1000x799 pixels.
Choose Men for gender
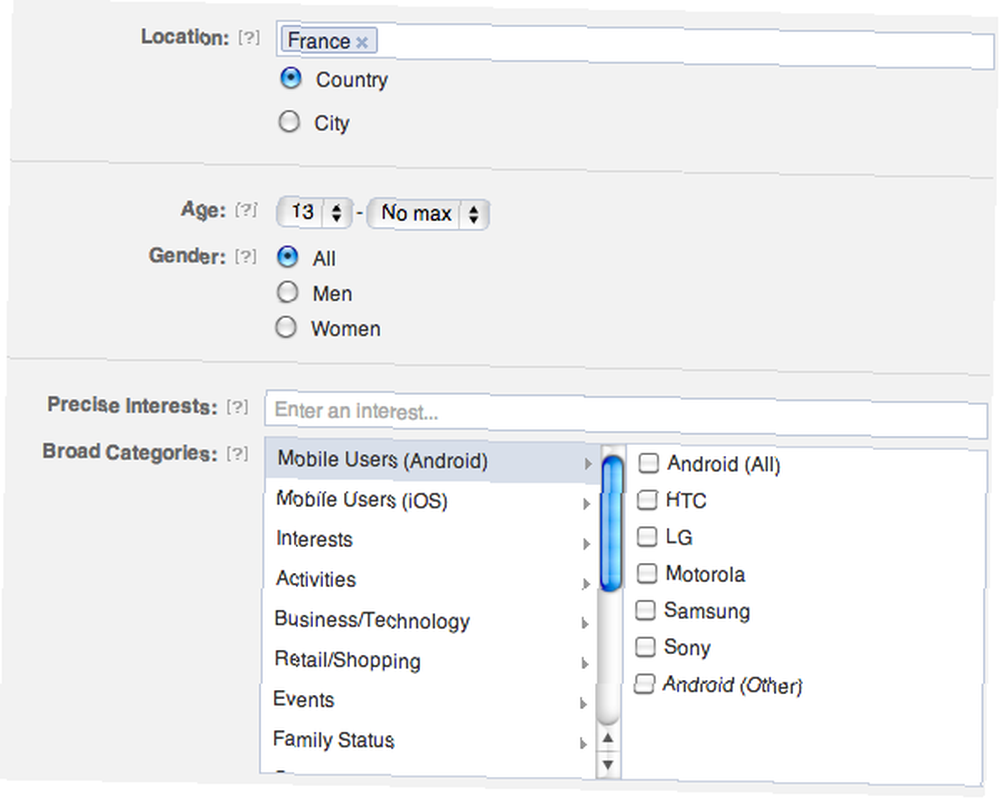point(287,292)
